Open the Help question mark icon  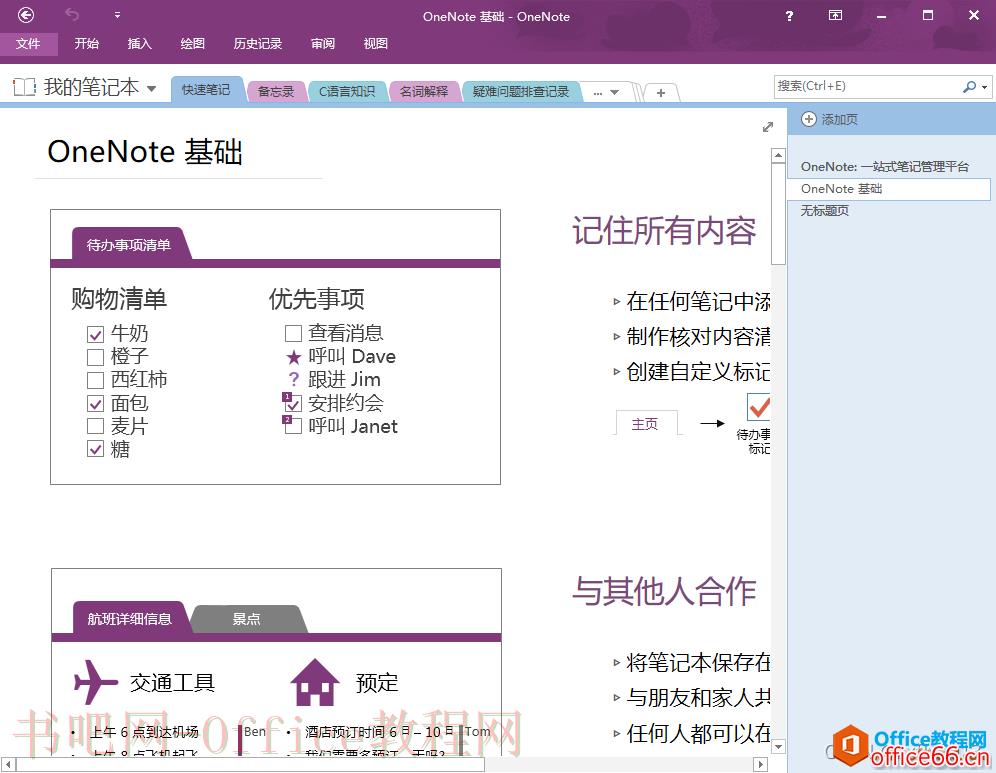coord(789,16)
